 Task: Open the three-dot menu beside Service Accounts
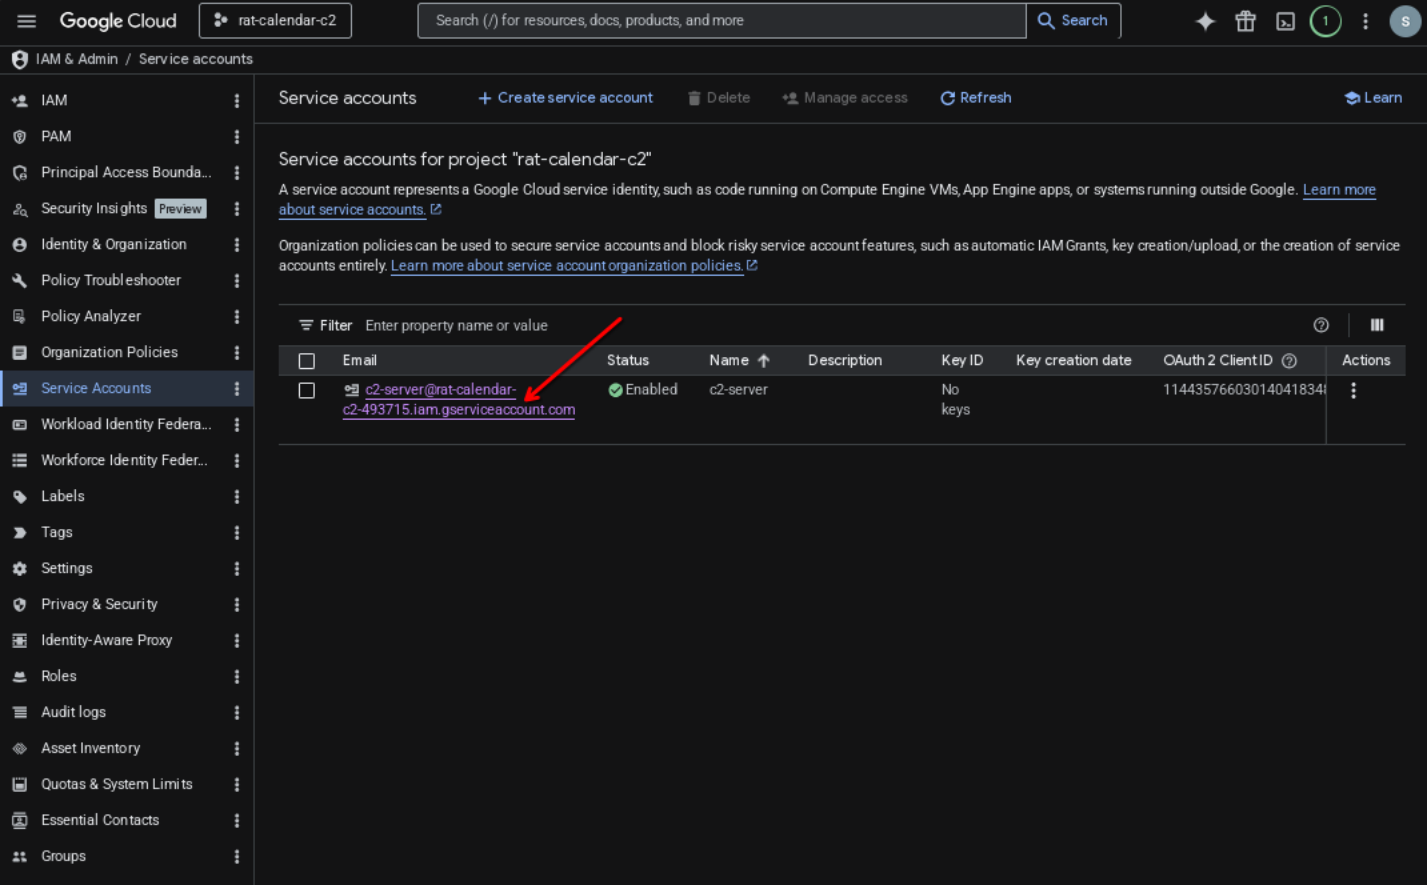tap(237, 388)
